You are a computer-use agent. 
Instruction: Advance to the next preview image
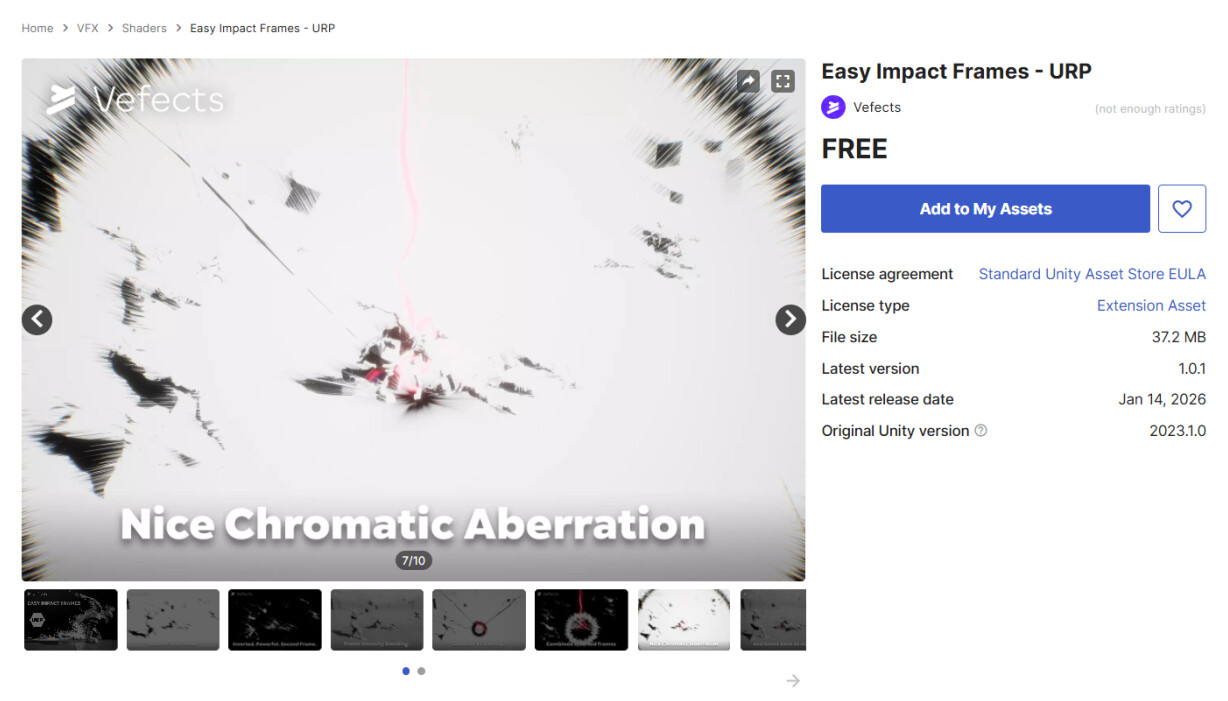[x=790, y=319]
